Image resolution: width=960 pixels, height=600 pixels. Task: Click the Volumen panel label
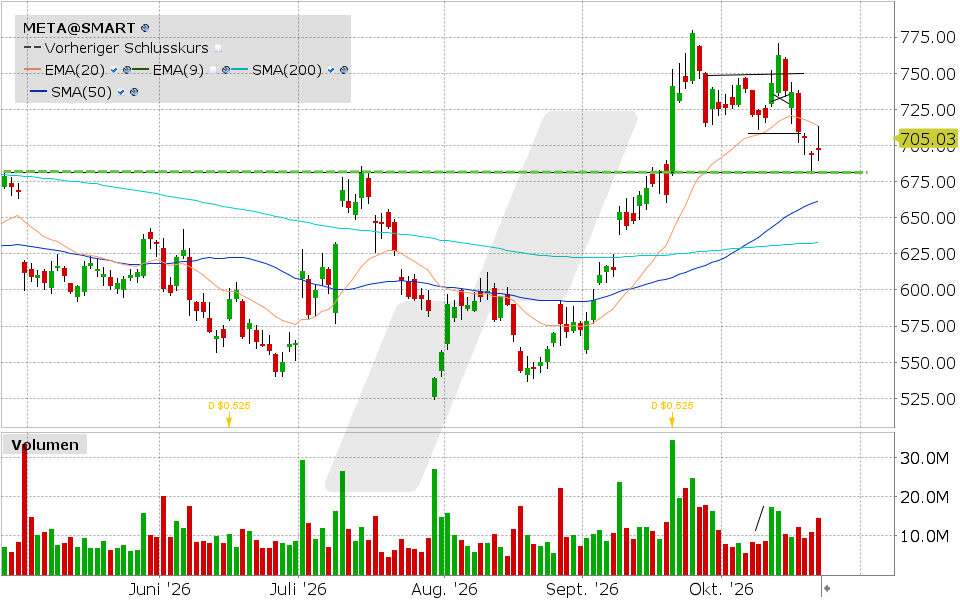[45, 444]
